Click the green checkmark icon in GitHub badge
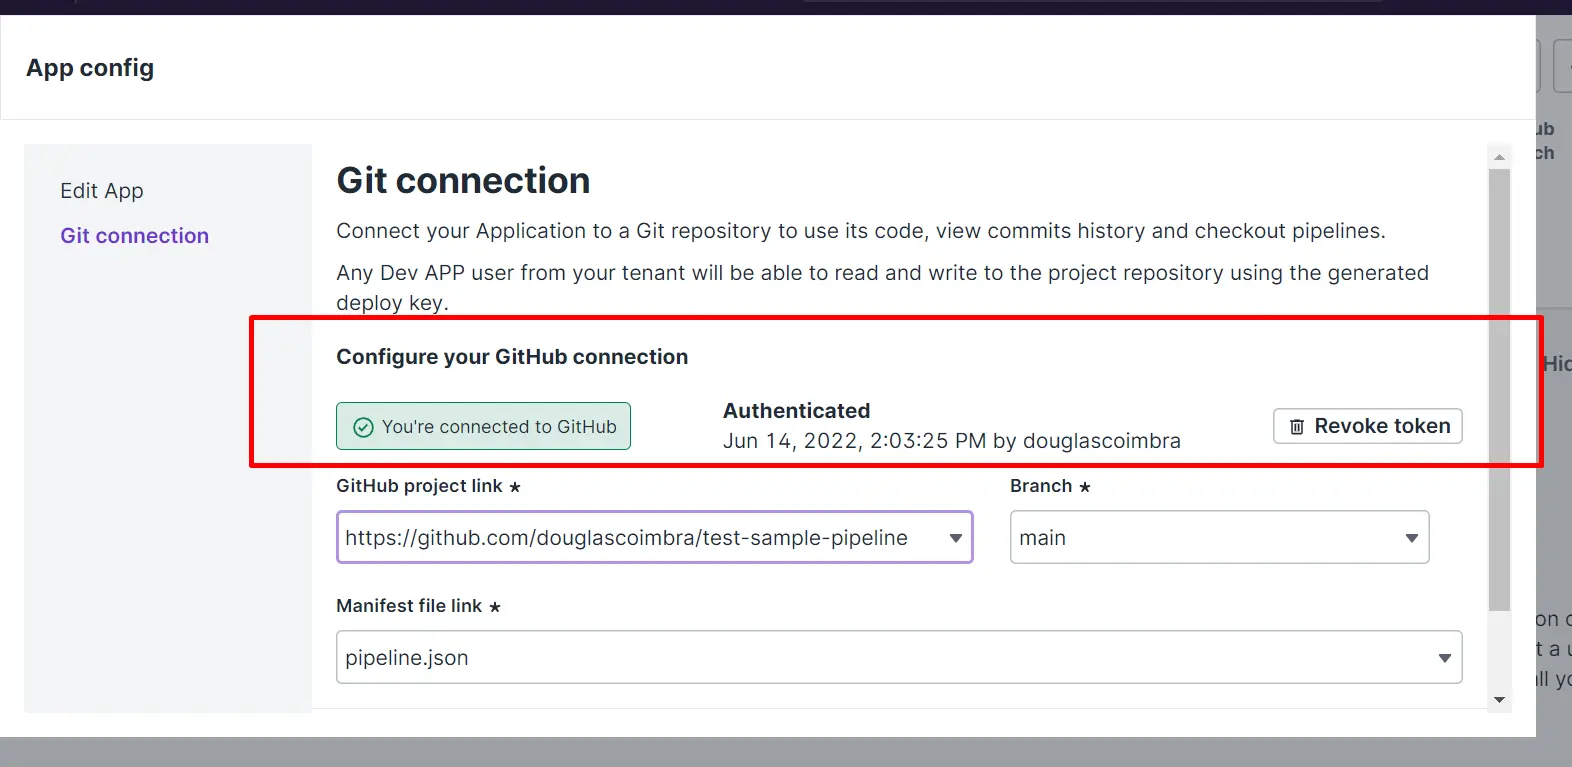 [364, 427]
